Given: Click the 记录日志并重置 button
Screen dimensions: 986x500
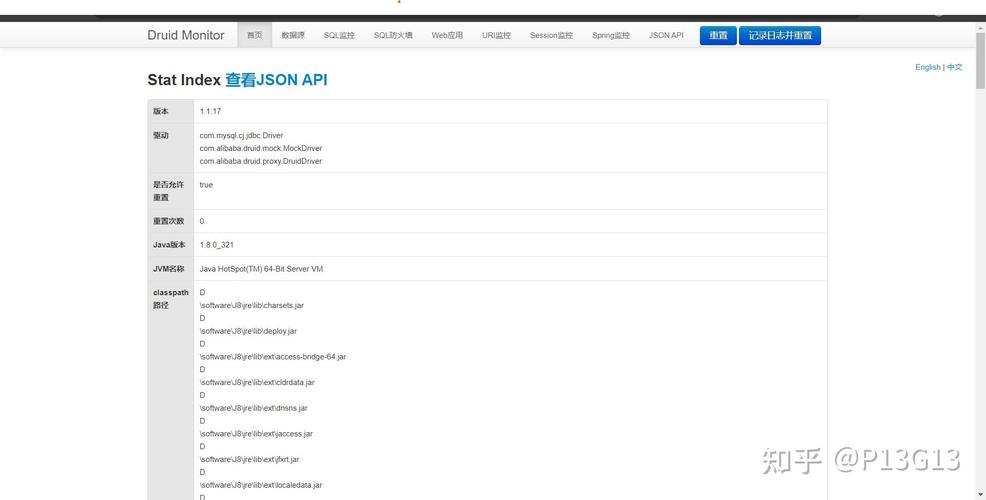Looking at the screenshot, I should point(779,35).
